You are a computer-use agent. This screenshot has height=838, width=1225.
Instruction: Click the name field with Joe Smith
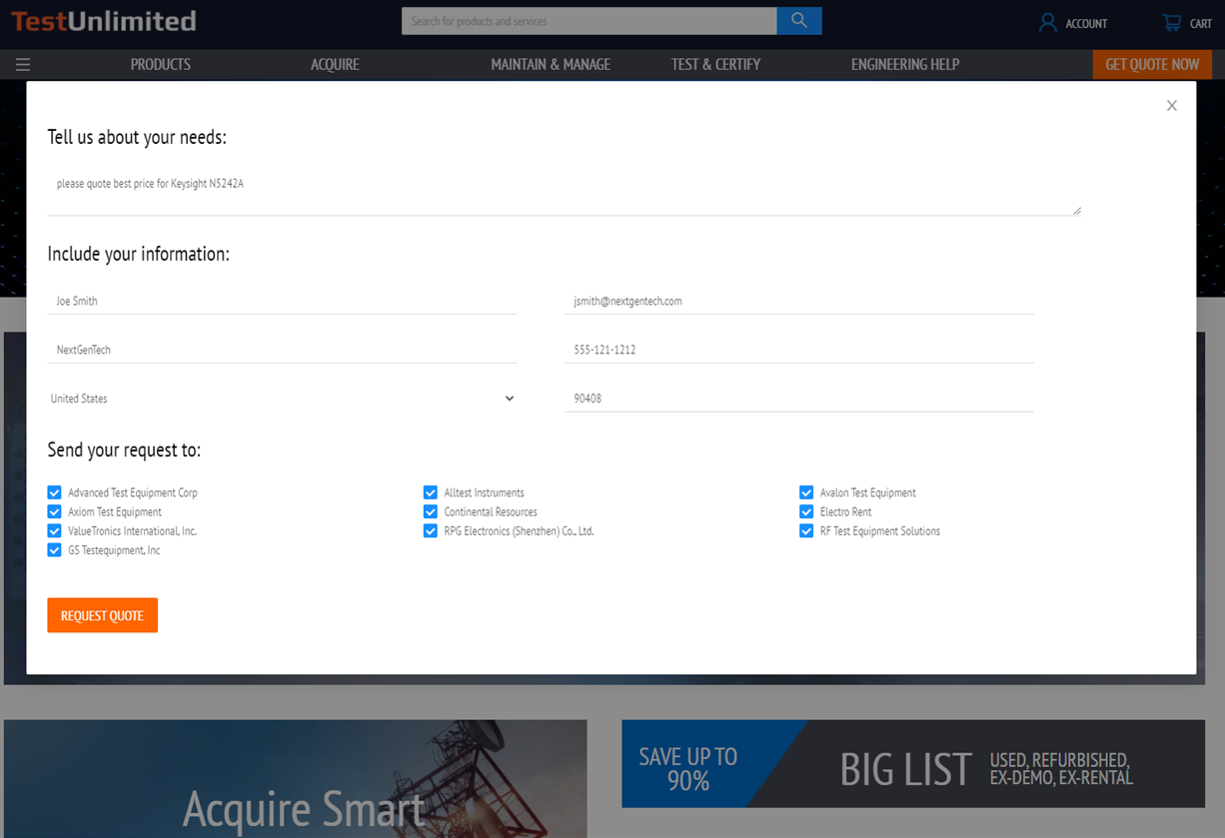click(282, 301)
